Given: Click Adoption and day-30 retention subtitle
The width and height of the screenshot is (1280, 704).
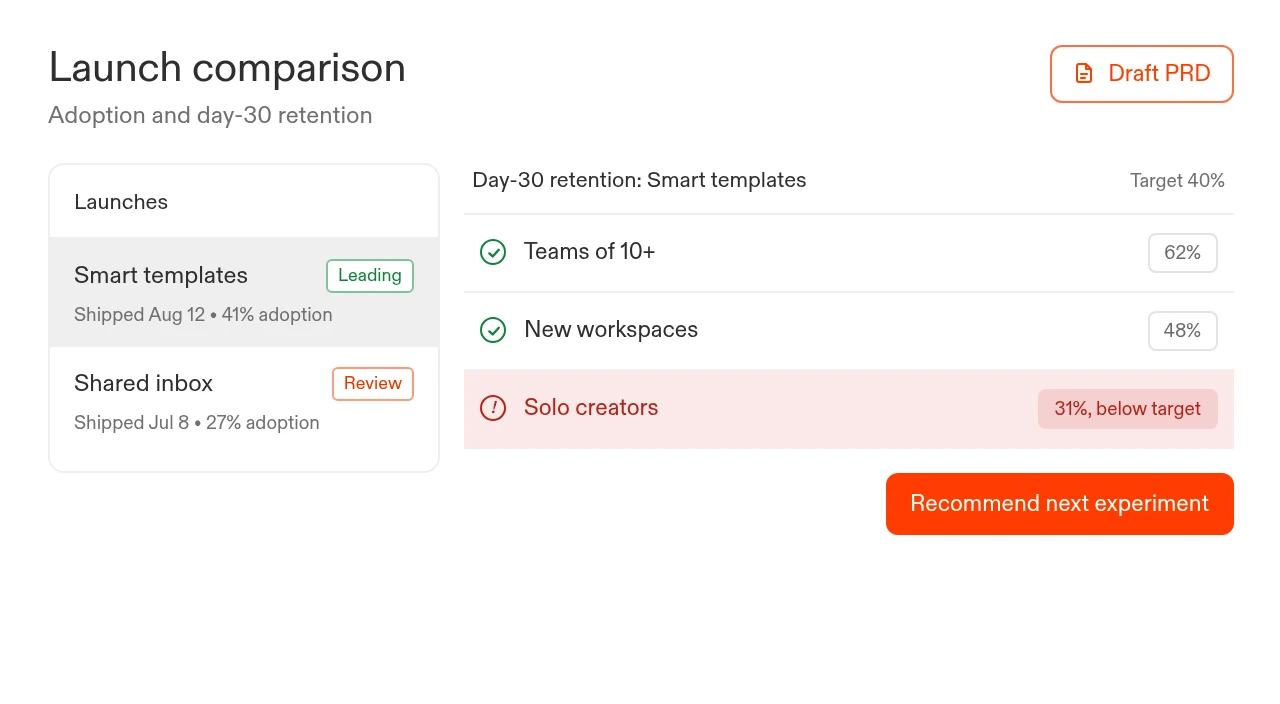Looking at the screenshot, I should 210,115.
